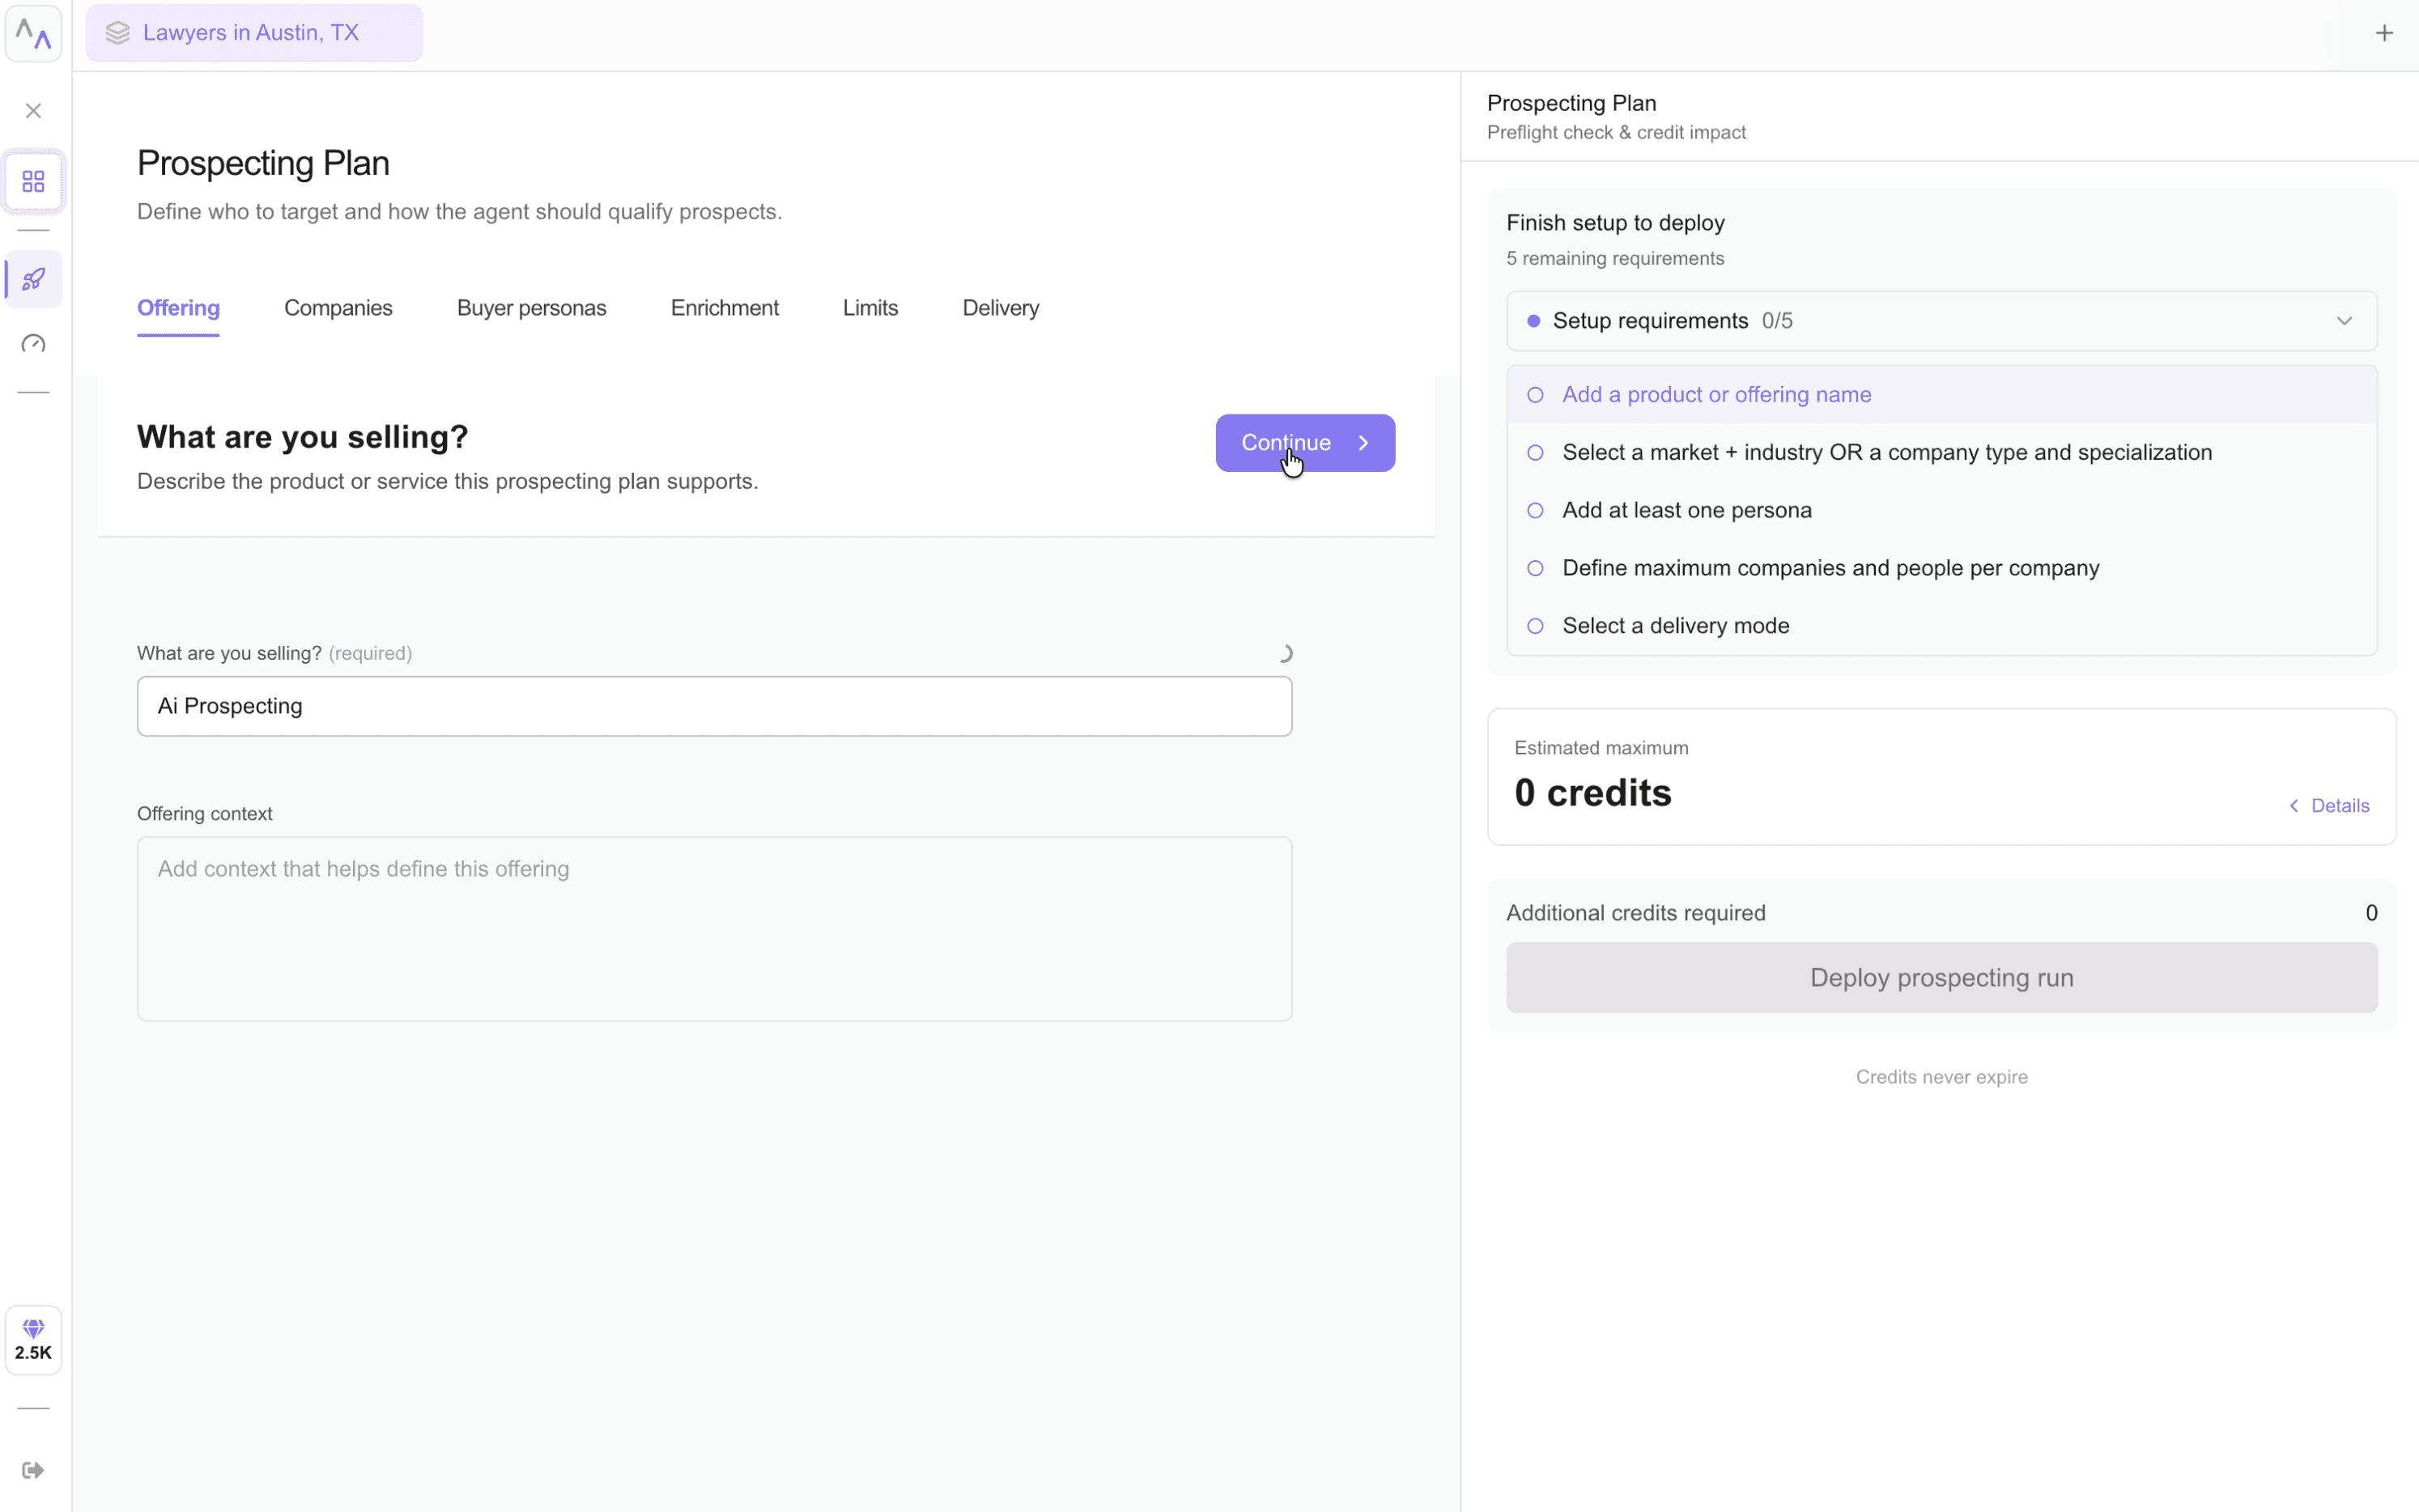The image size is (2419, 1512).
Task: Select the 'Add at least one persona' requirement
Action: [x=1686, y=510]
